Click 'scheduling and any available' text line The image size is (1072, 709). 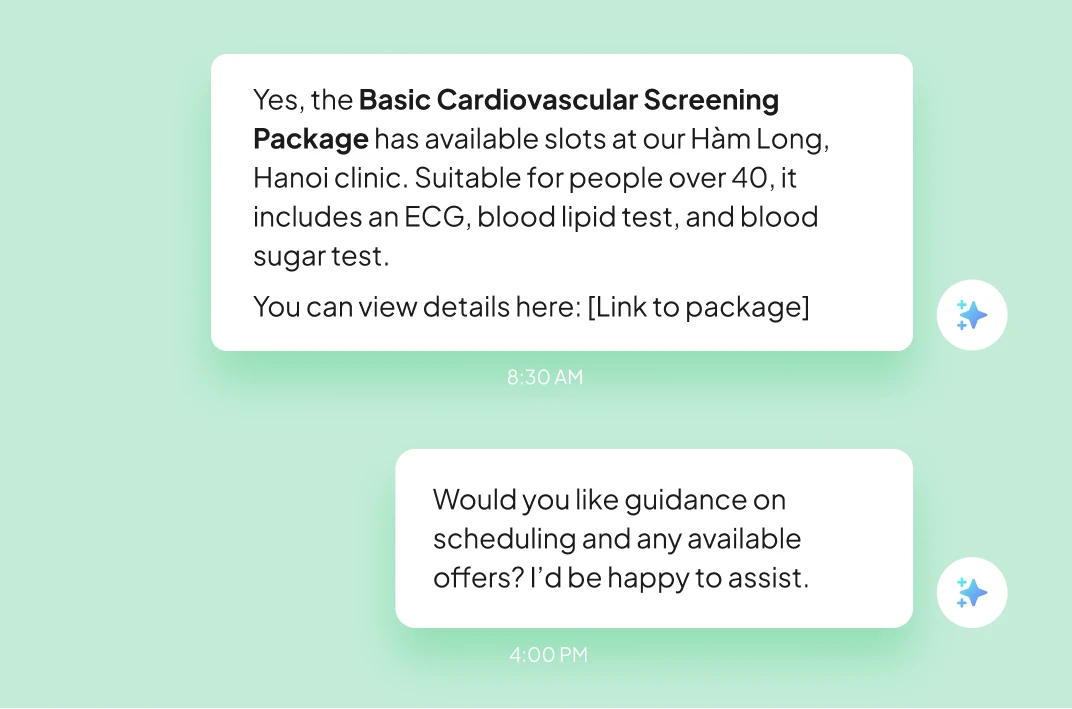pos(616,539)
